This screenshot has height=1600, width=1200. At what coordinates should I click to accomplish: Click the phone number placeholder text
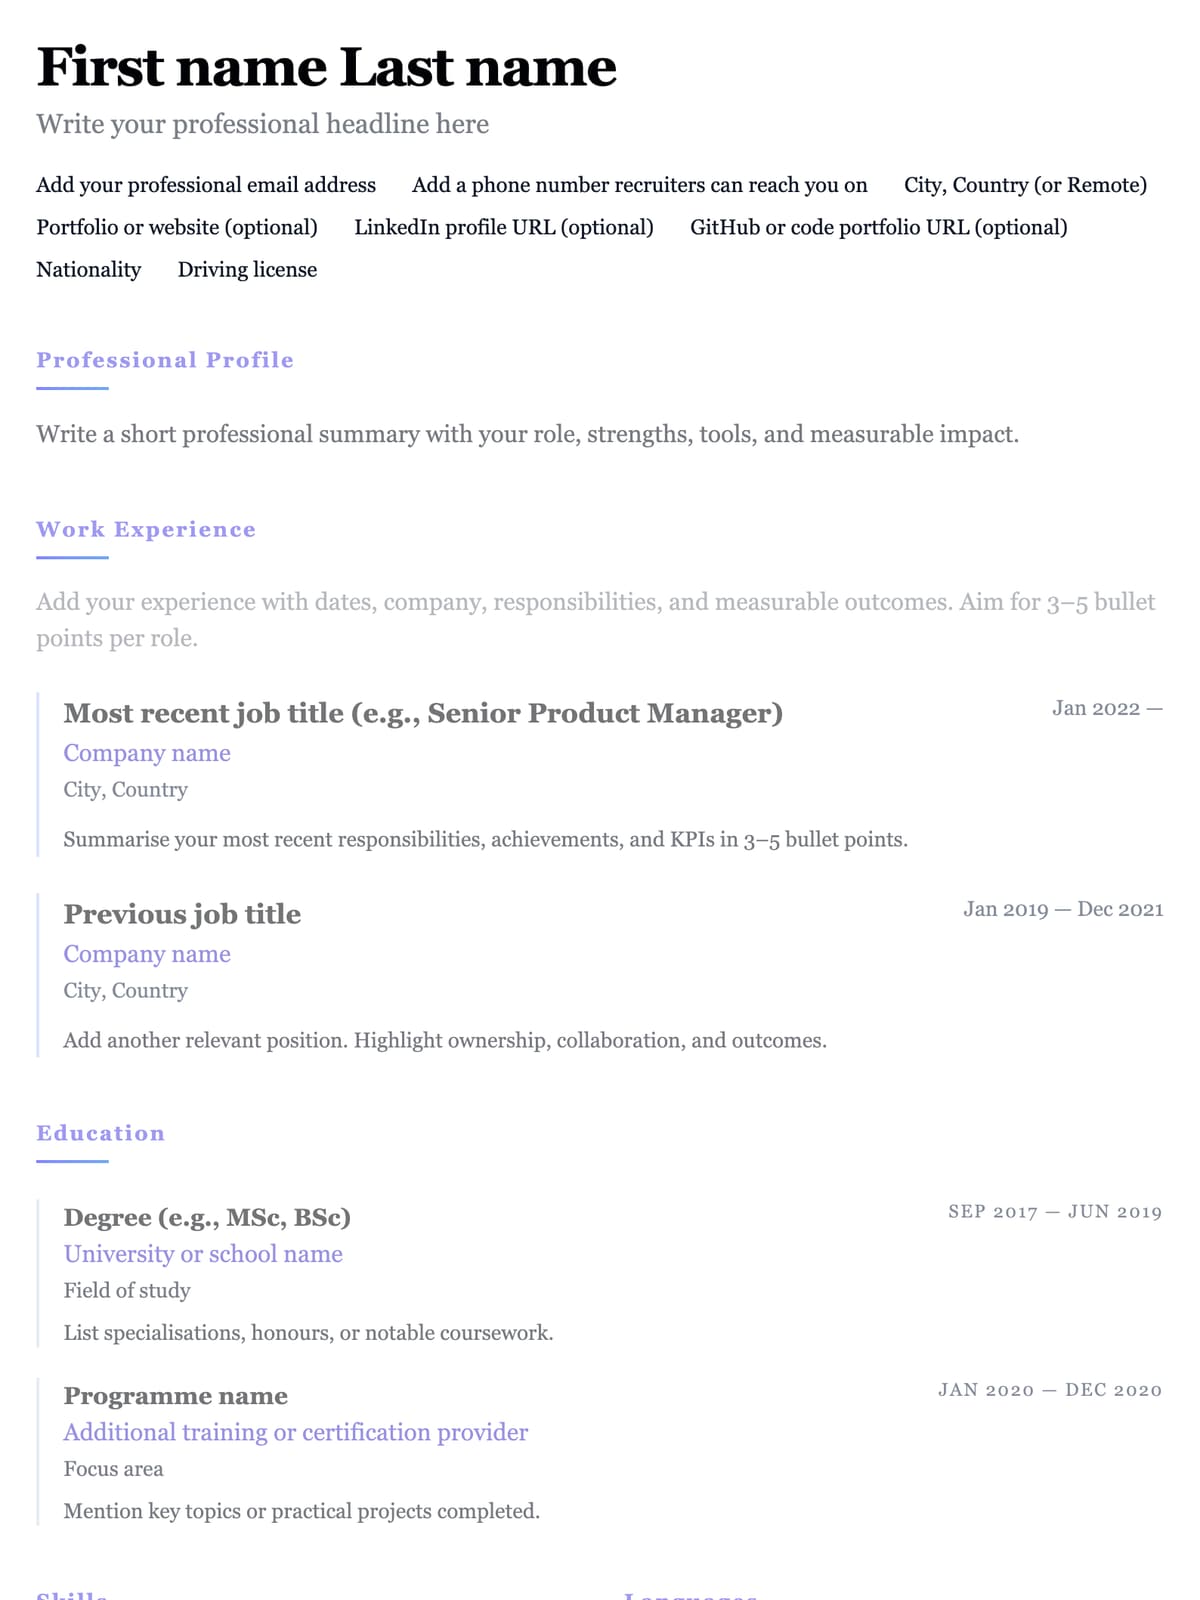coord(639,185)
